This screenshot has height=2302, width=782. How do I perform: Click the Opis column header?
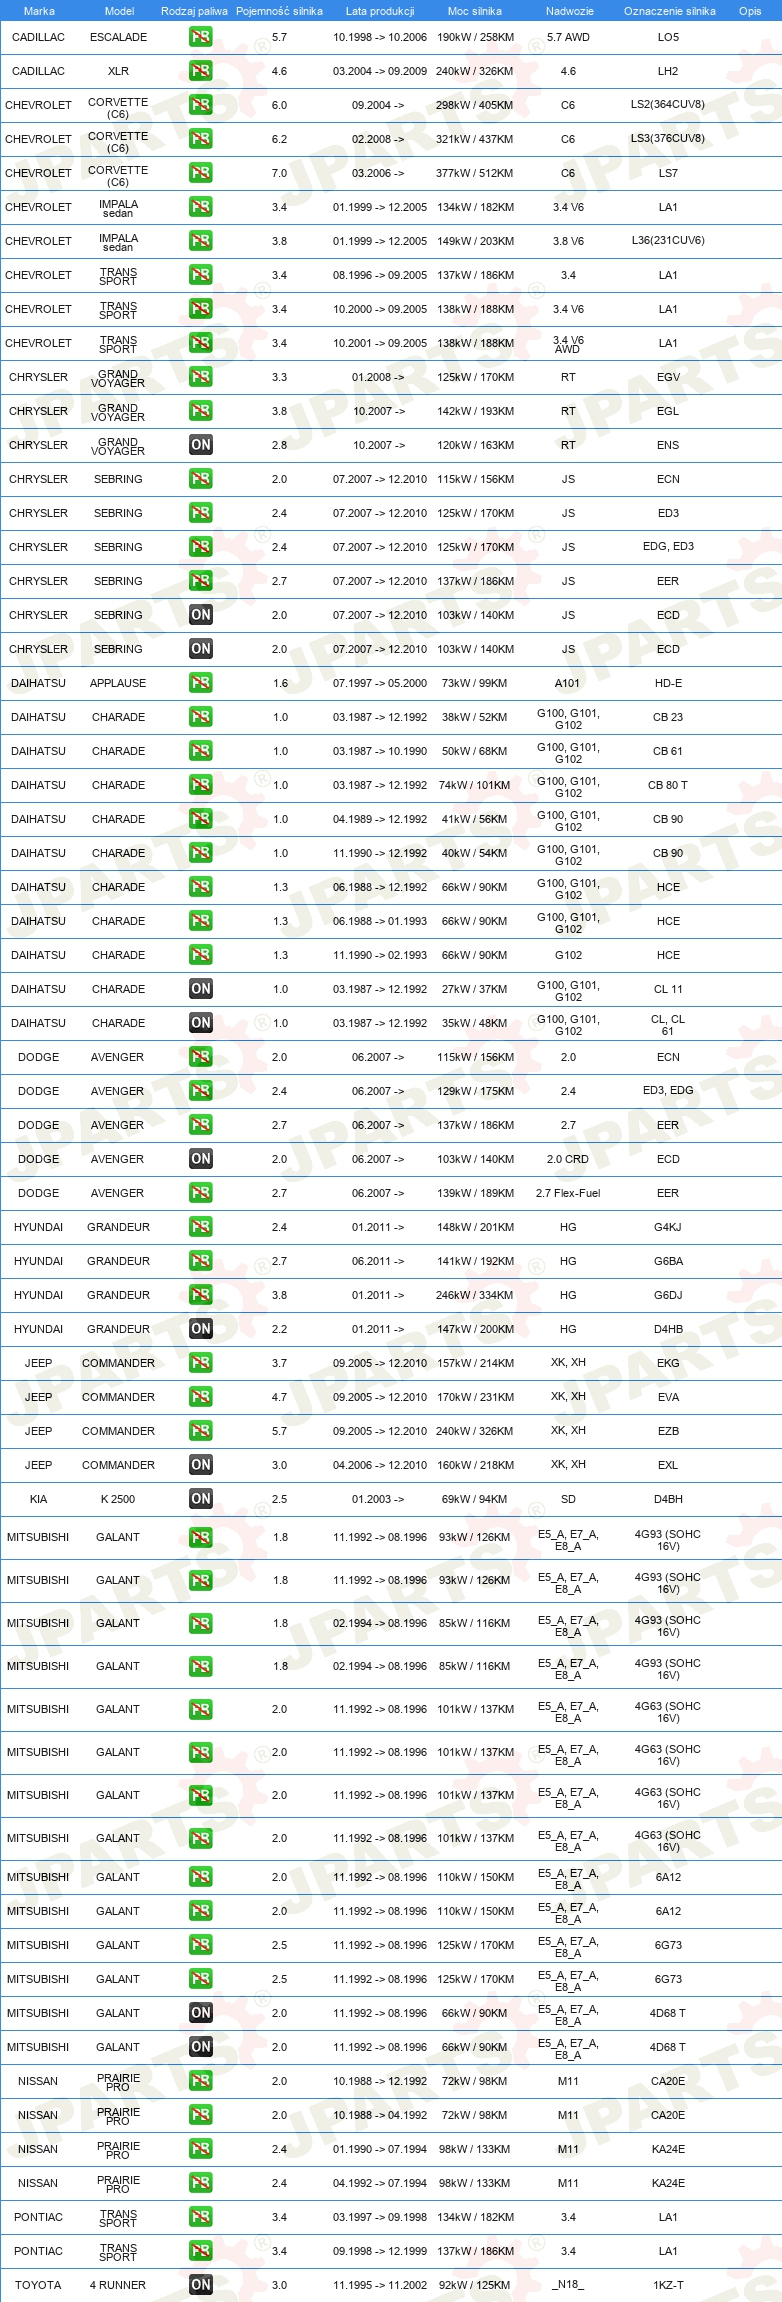click(750, 11)
